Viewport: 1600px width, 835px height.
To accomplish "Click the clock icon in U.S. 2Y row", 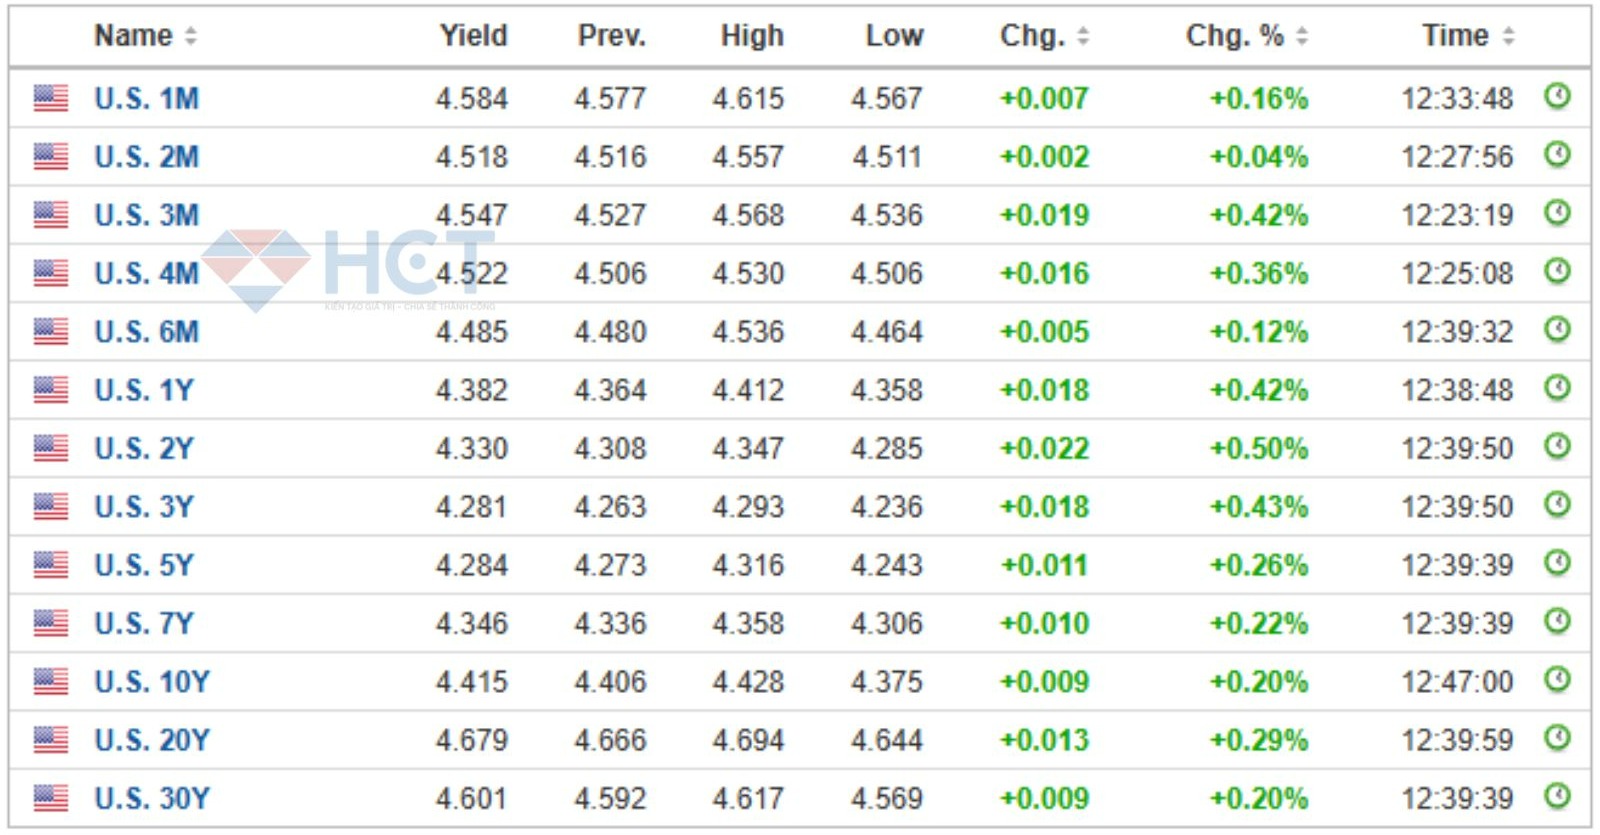I will [1557, 446].
